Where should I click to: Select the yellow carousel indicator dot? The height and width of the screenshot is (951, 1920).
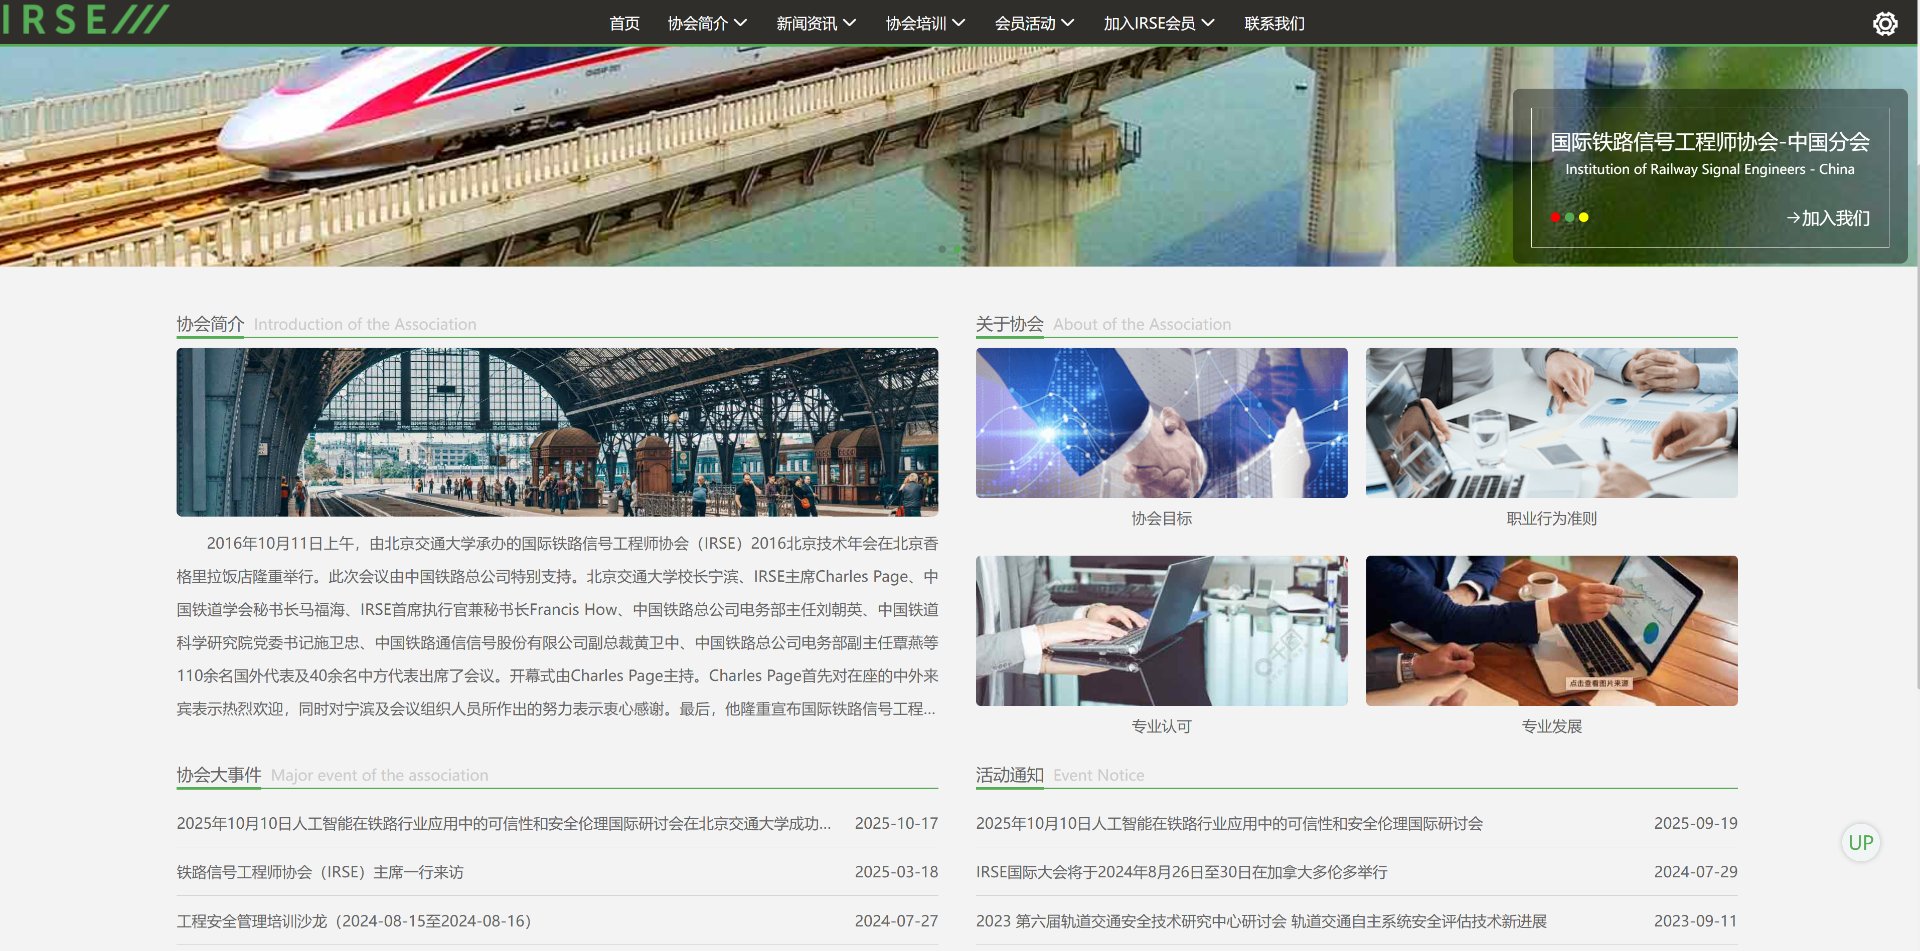pyautogui.click(x=1583, y=217)
